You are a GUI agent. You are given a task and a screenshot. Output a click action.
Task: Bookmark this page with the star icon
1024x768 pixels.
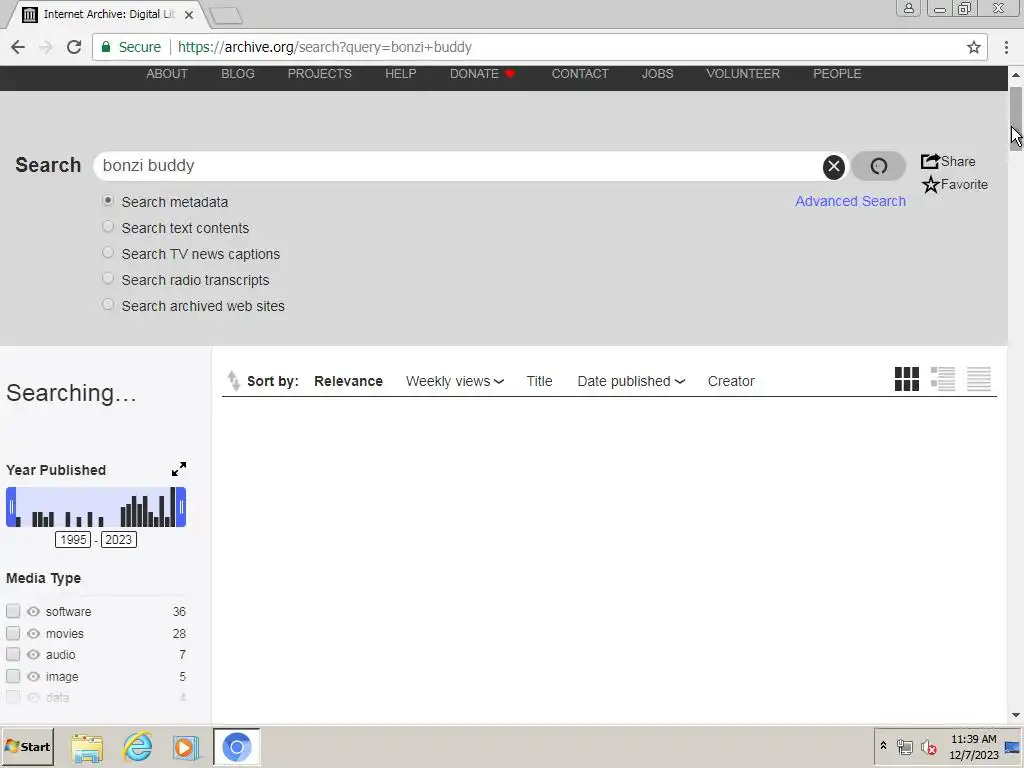[x=974, y=47]
